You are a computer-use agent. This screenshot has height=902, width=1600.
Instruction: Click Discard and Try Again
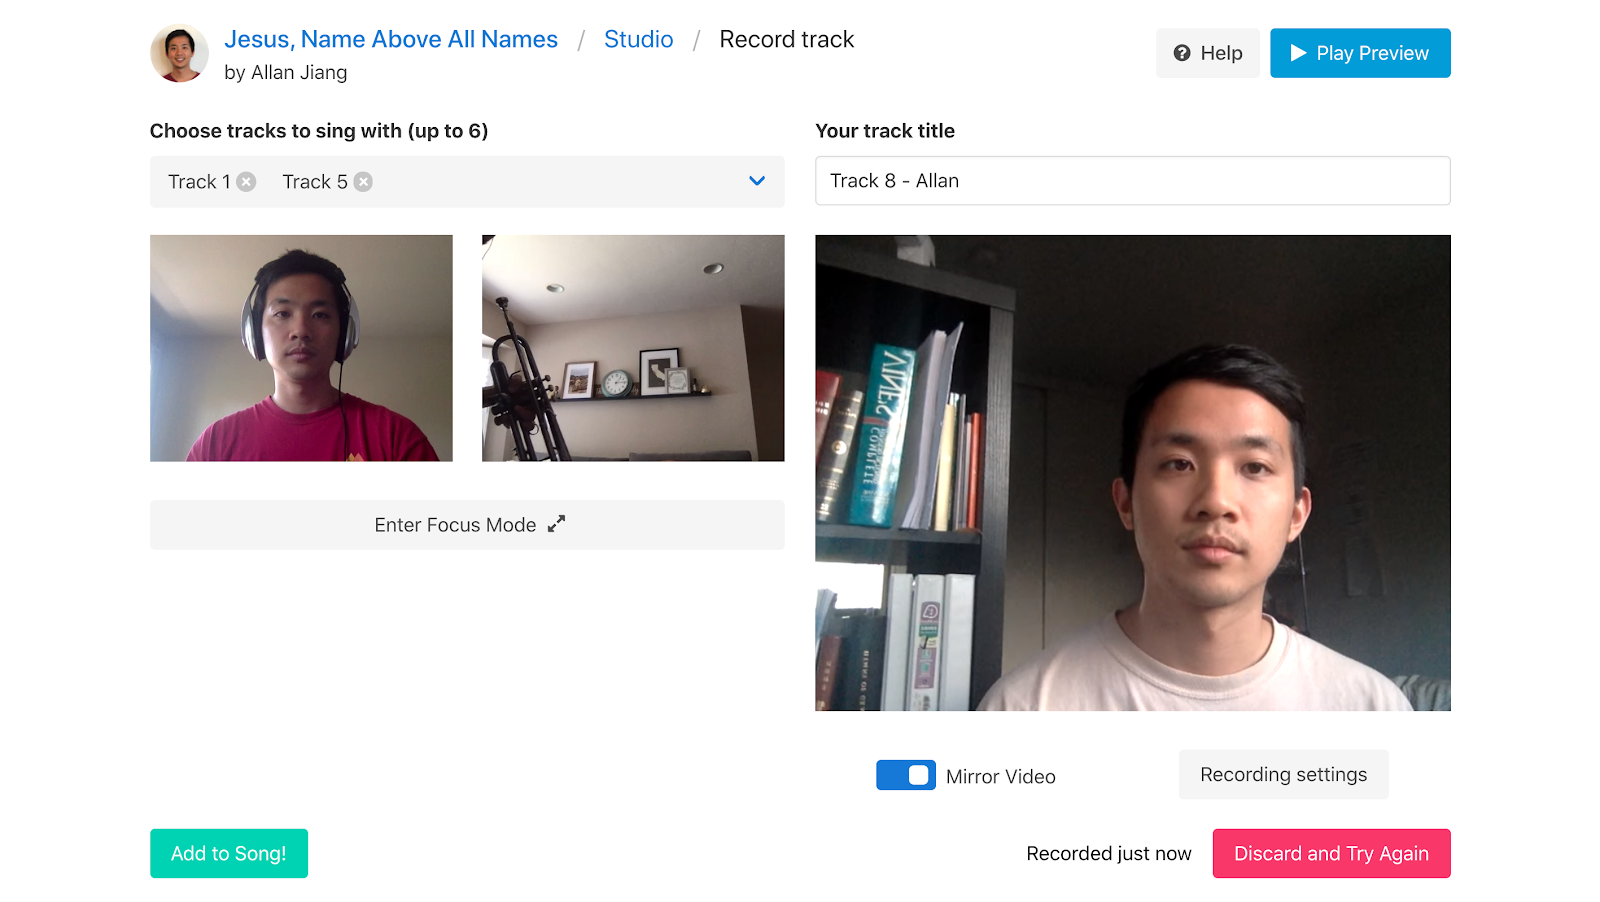[1331, 853]
